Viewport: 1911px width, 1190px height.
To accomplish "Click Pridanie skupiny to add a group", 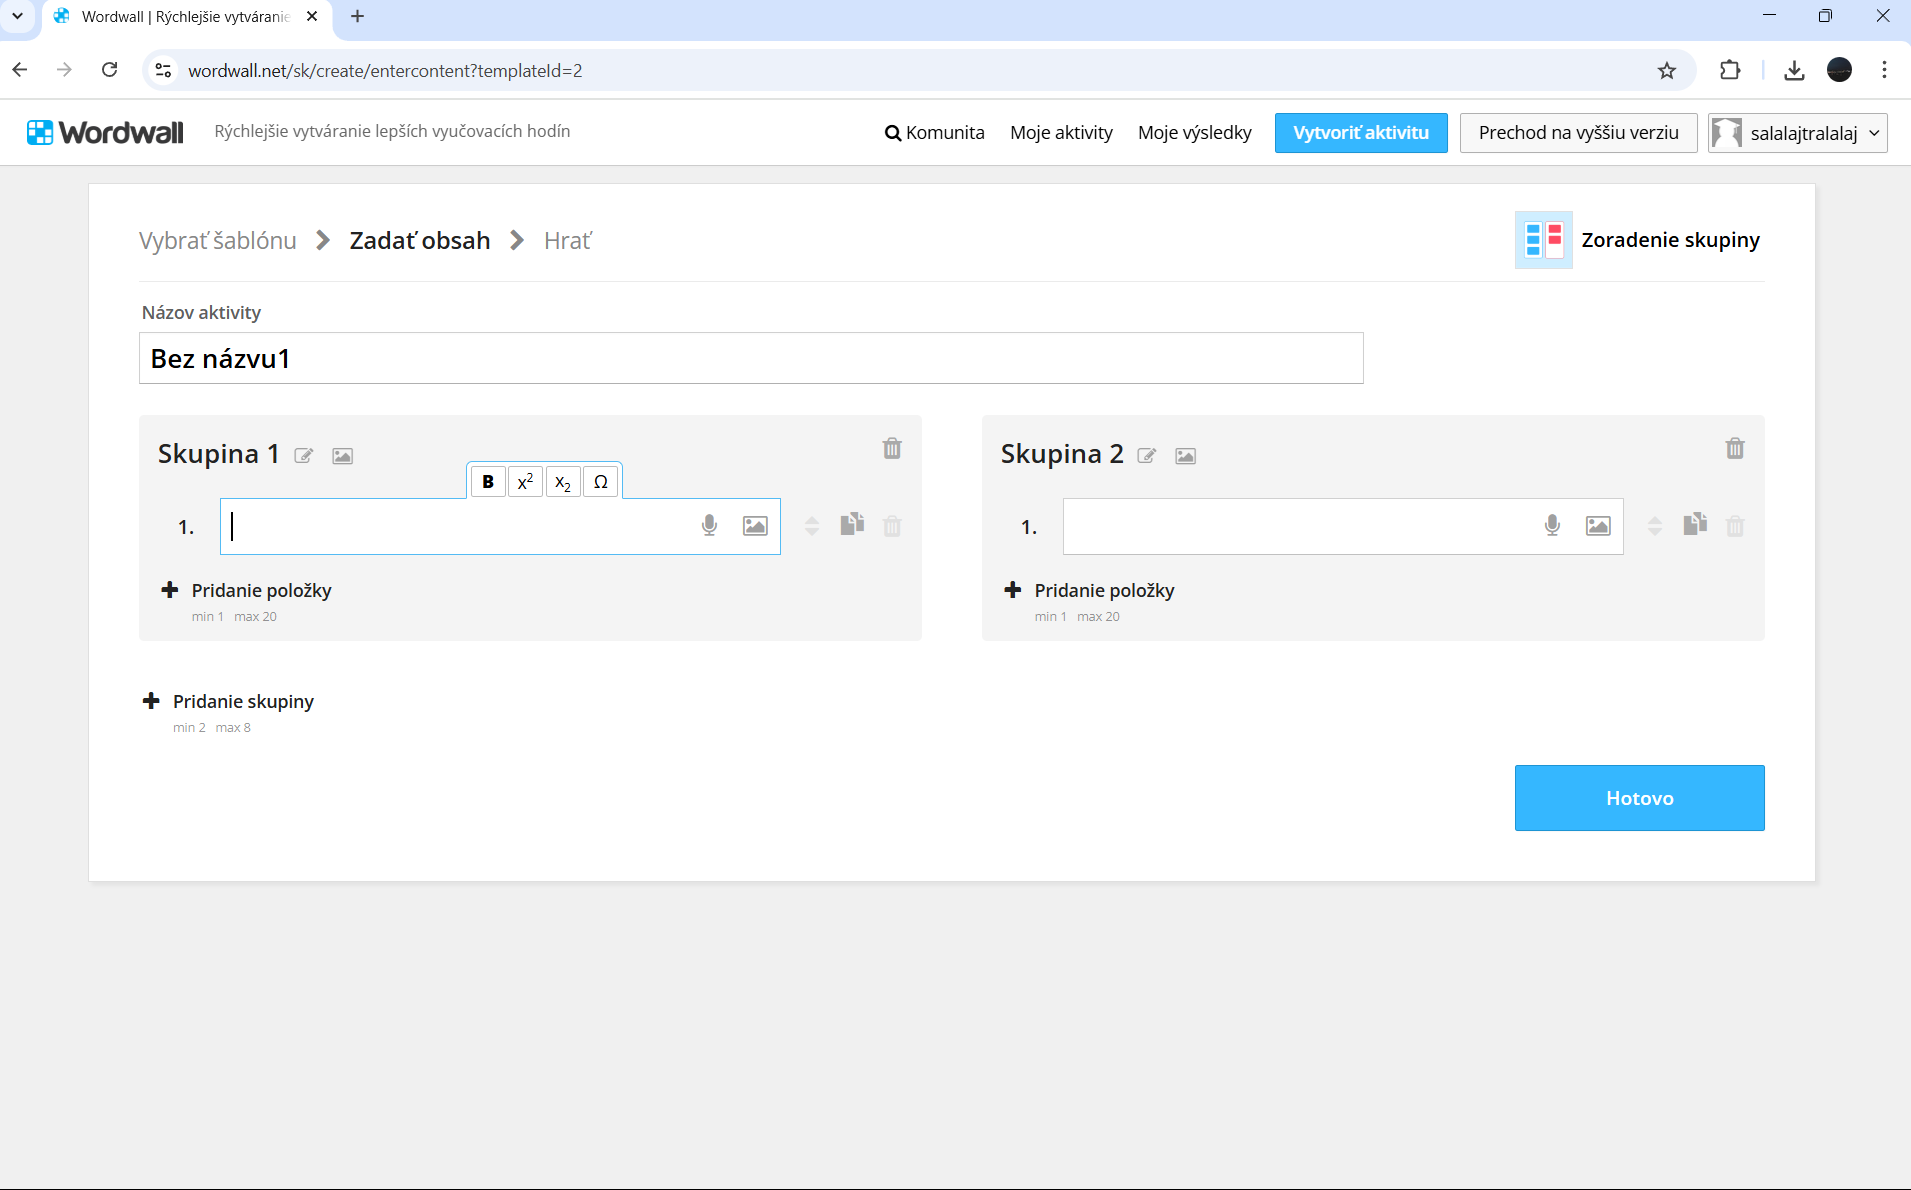I will [x=242, y=701].
